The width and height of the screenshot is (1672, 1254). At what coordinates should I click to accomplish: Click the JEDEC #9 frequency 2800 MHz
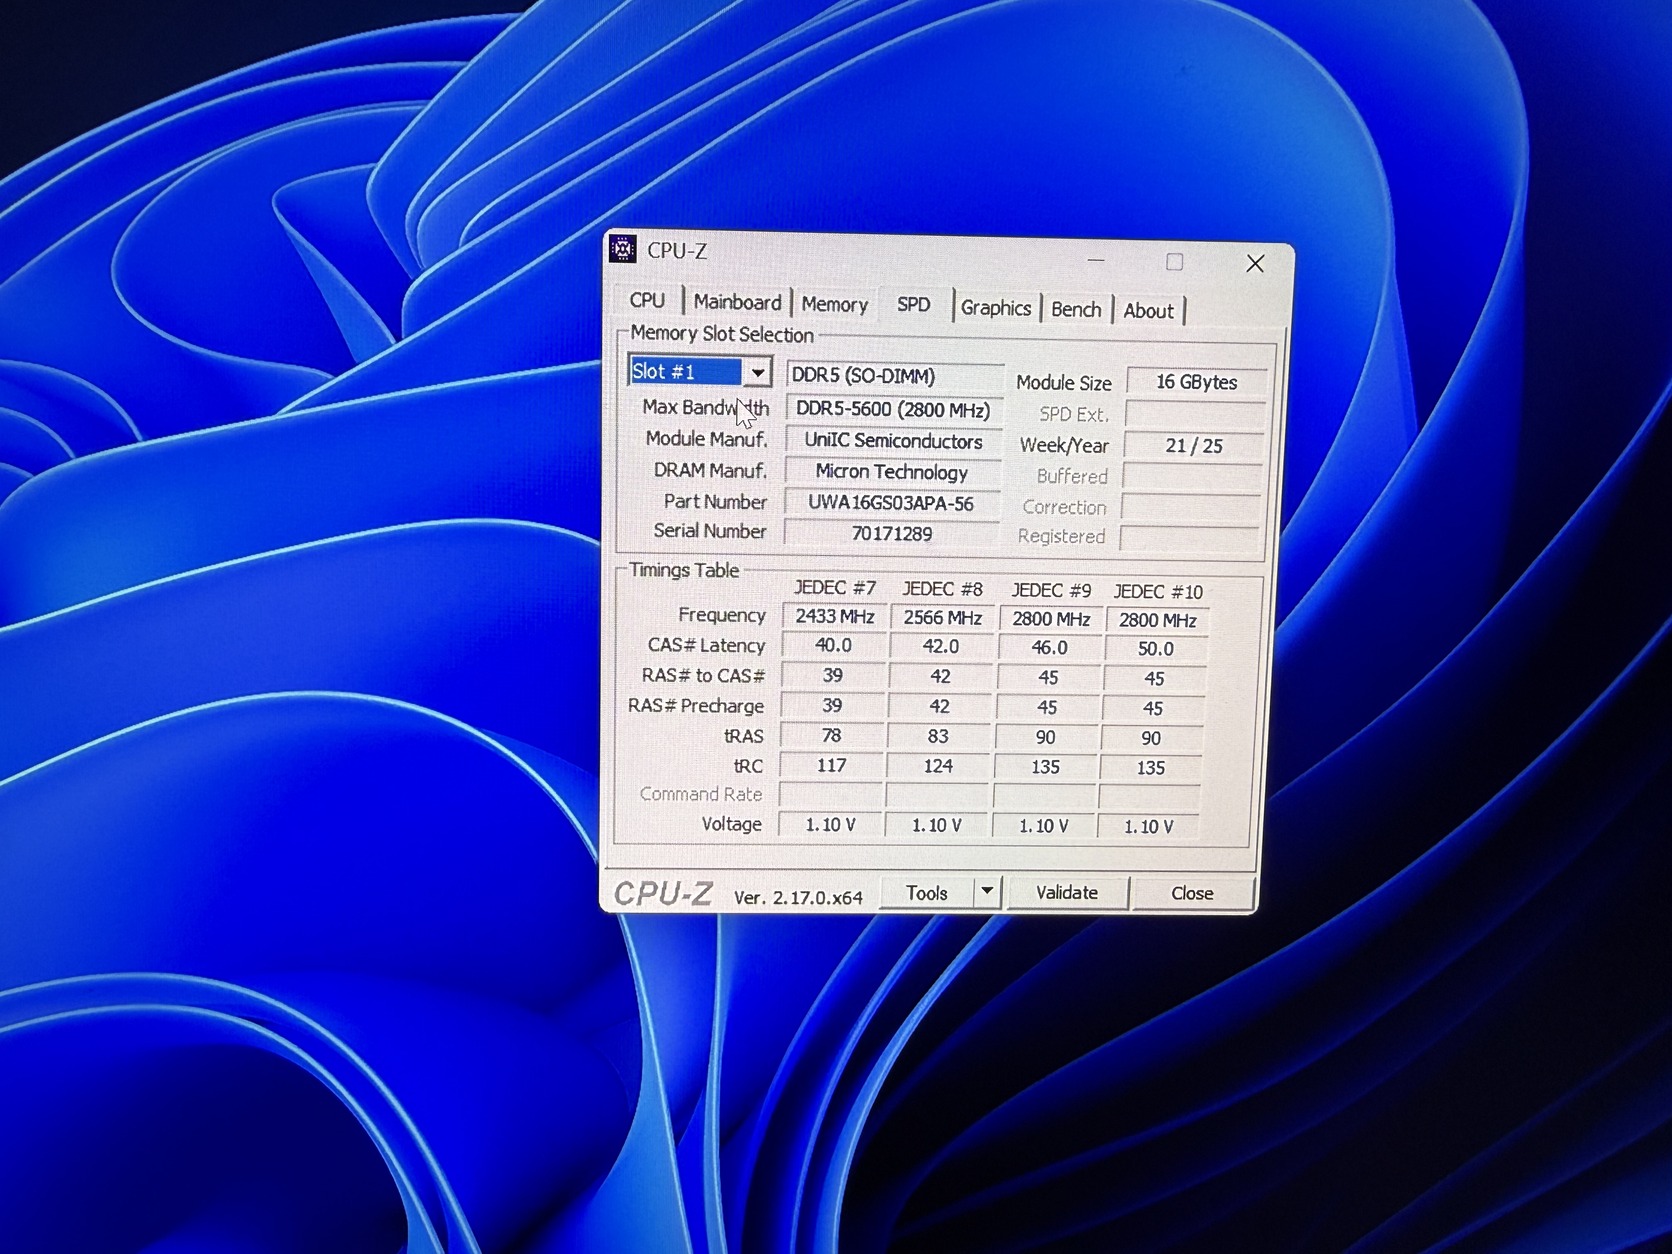pos(1051,619)
